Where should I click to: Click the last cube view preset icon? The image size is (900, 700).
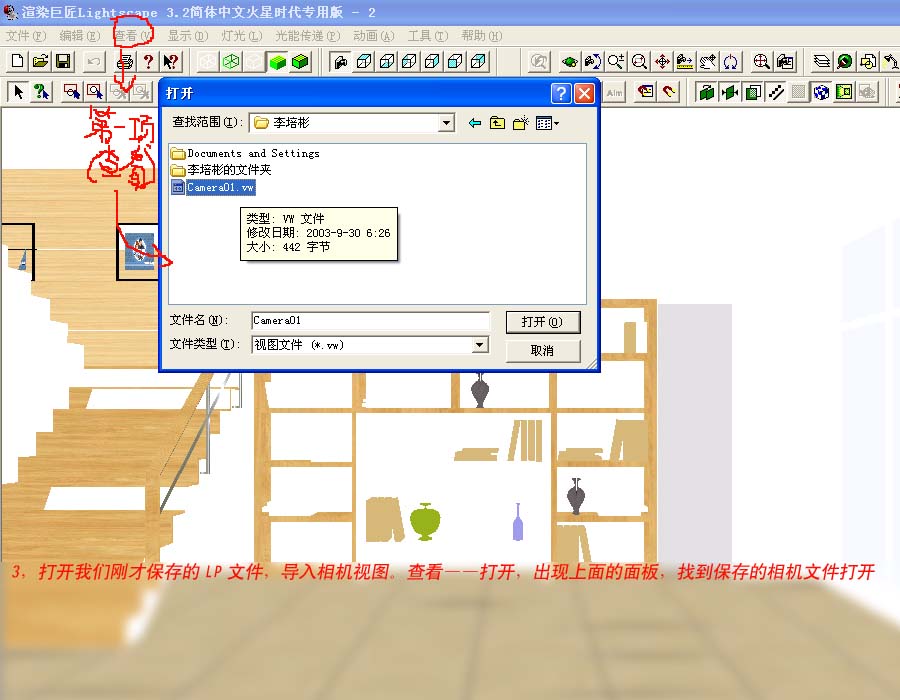point(478,61)
